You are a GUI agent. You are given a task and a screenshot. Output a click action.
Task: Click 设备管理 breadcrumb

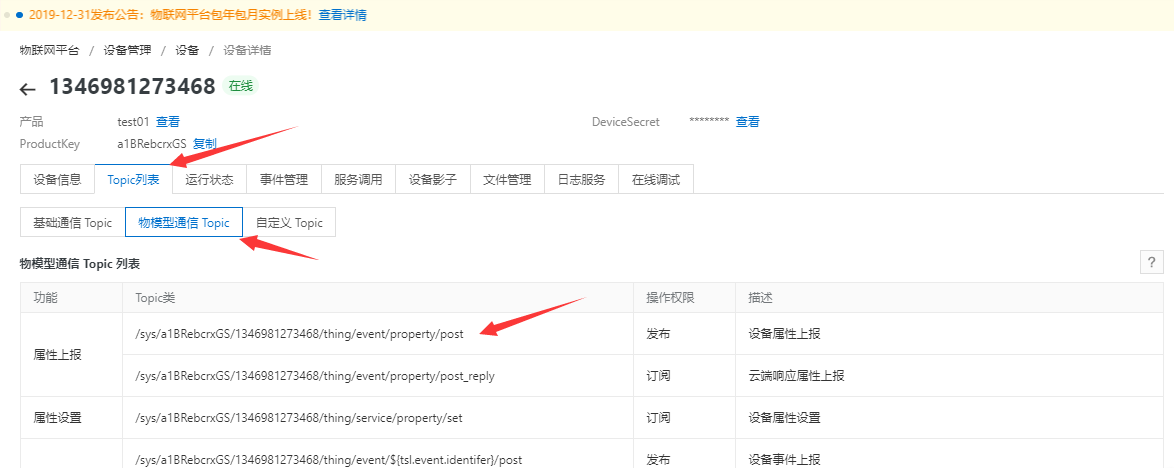coord(127,50)
